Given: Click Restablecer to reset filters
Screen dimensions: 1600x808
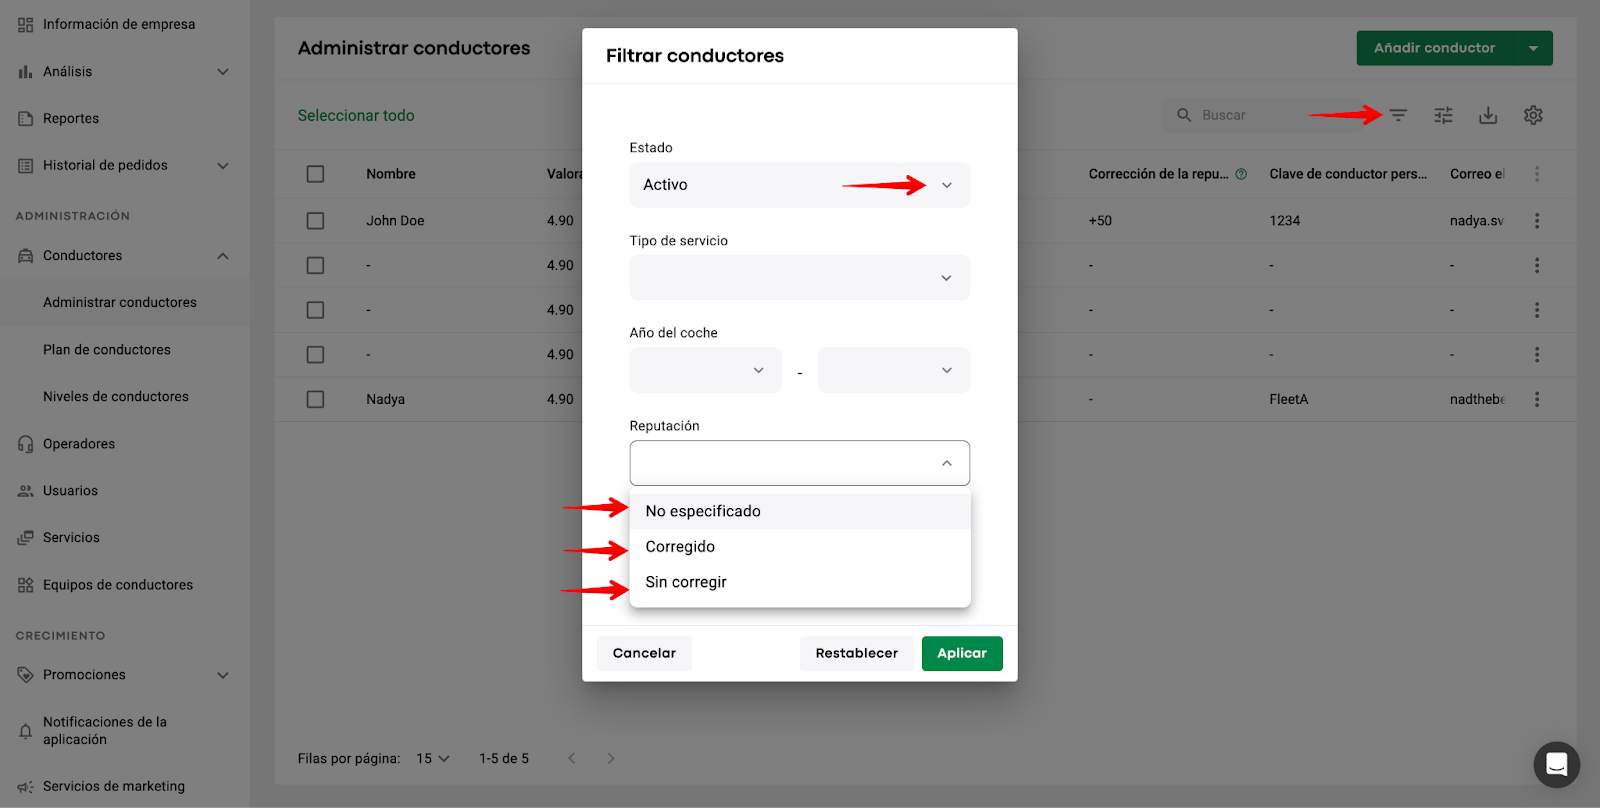Looking at the screenshot, I should click(x=856, y=654).
